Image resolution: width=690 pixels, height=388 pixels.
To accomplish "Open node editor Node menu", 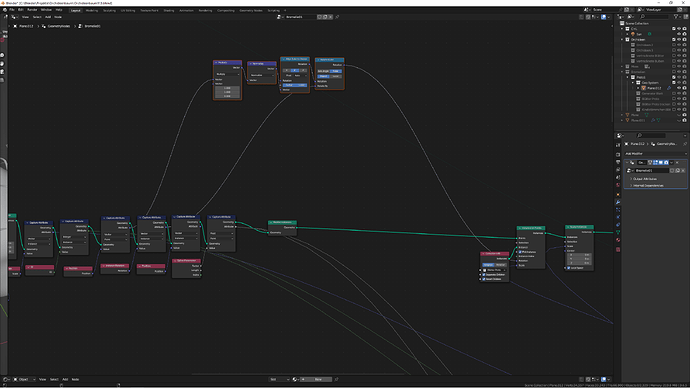I will 58,17.
